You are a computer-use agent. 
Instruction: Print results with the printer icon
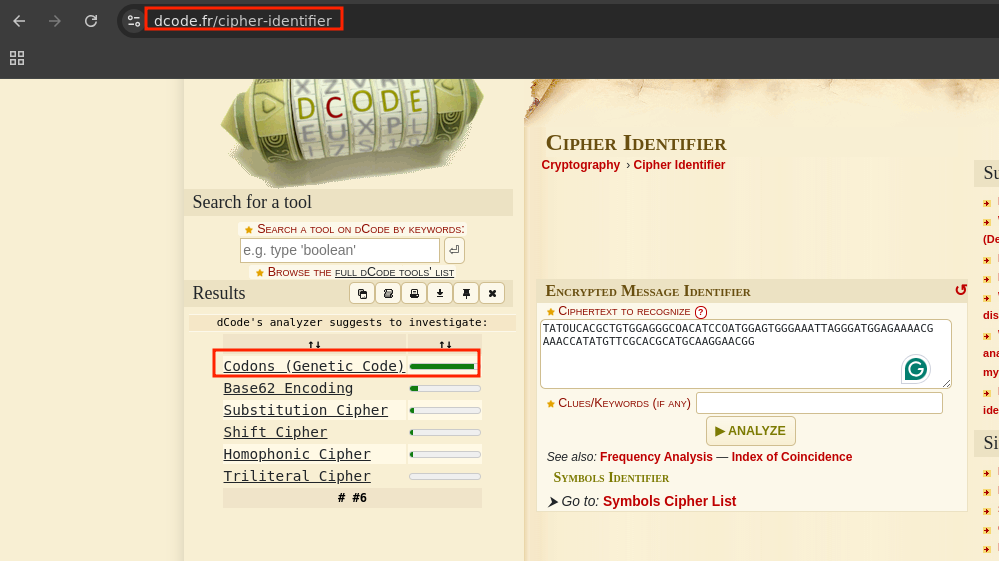tap(414, 294)
